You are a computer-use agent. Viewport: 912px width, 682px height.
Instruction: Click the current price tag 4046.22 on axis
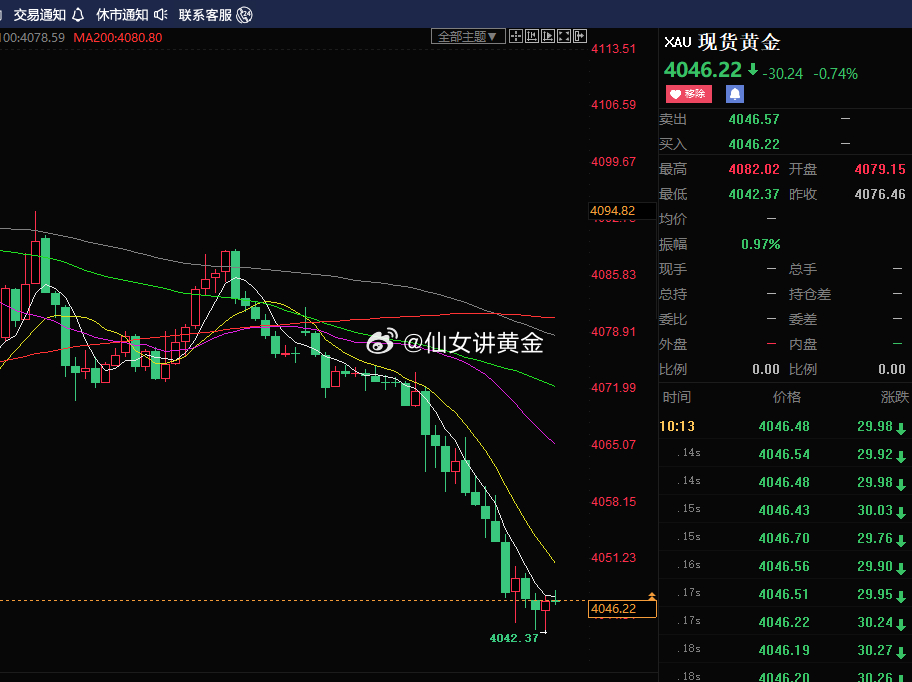622,609
